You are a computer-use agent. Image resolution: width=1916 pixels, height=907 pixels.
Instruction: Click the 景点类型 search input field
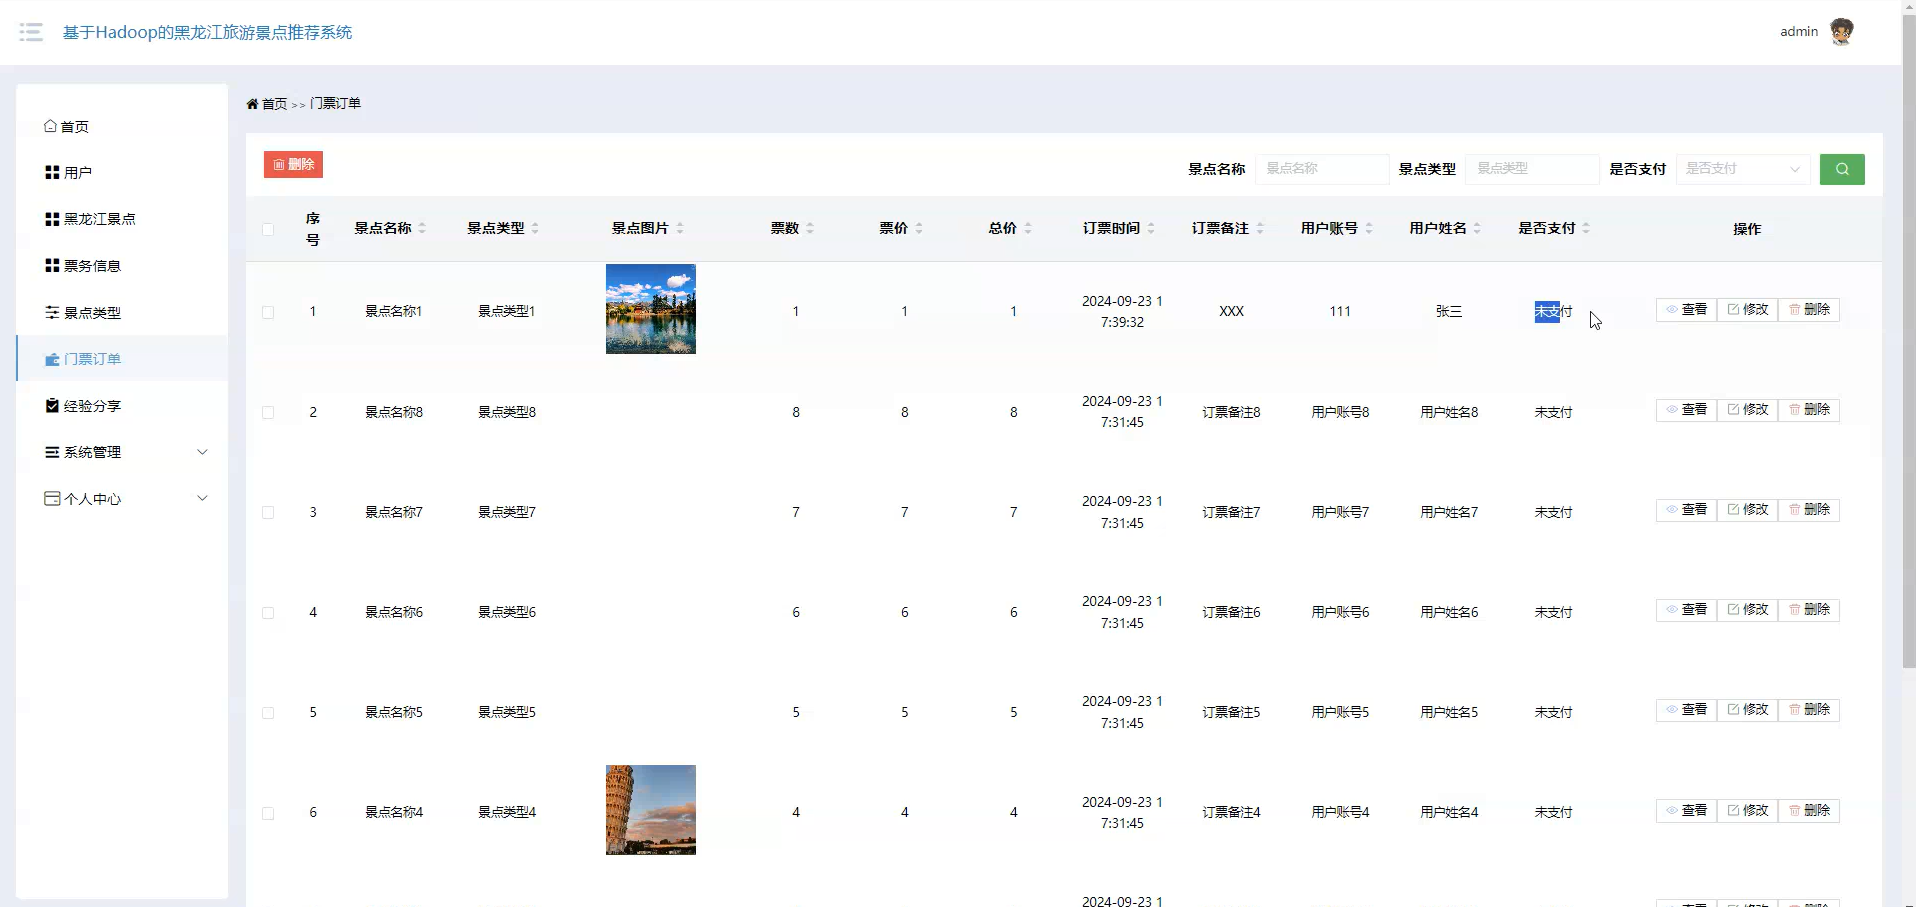coord(1532,169)
